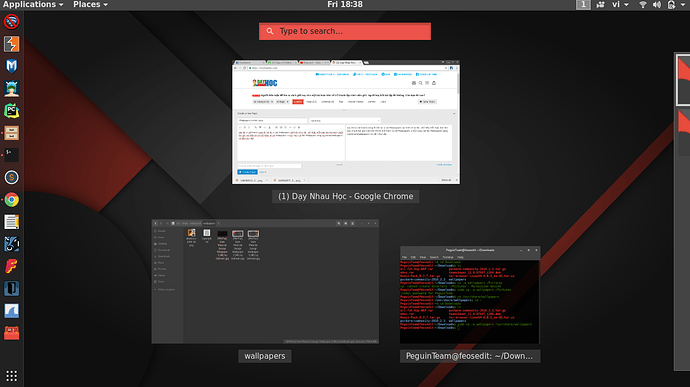Click the PeguinTeam@feosedit label
Screen dimensions: 690x387
[470, 356]
